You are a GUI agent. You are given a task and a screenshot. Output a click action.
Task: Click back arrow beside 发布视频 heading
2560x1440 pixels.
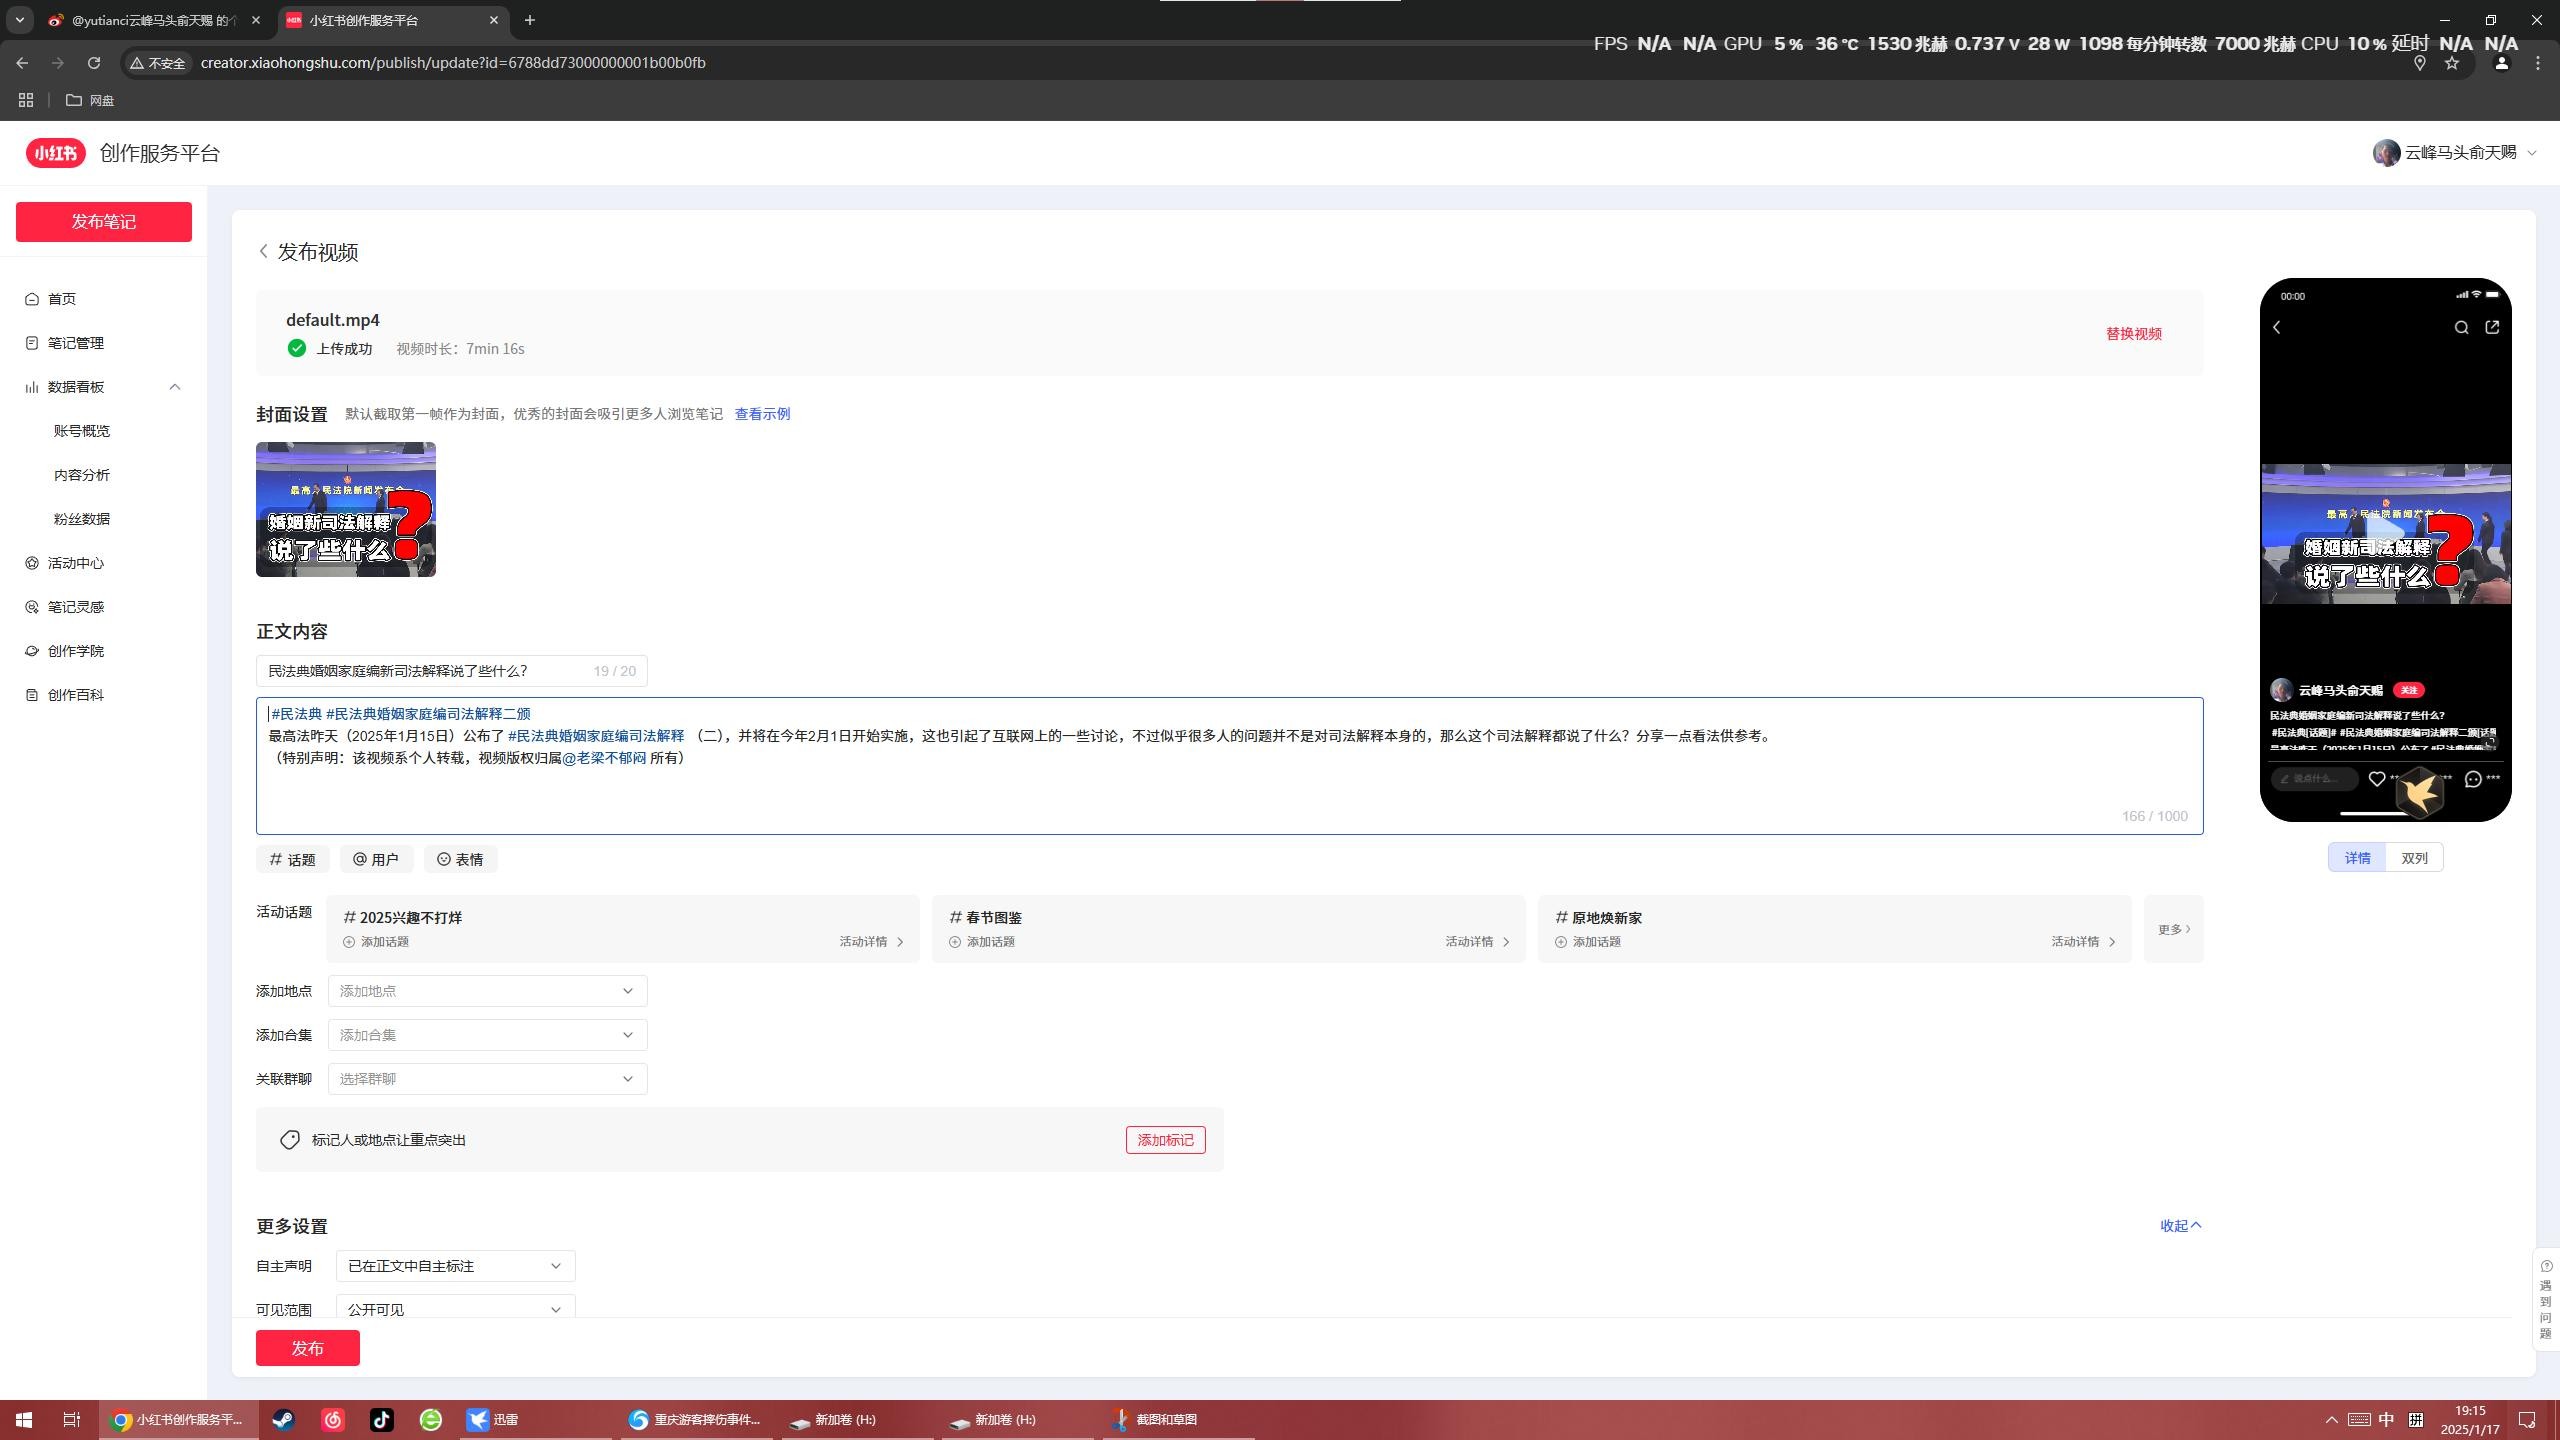click(264, 252)
